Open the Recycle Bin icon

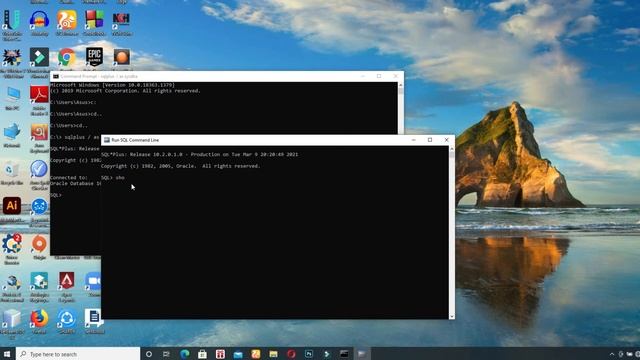12,170
